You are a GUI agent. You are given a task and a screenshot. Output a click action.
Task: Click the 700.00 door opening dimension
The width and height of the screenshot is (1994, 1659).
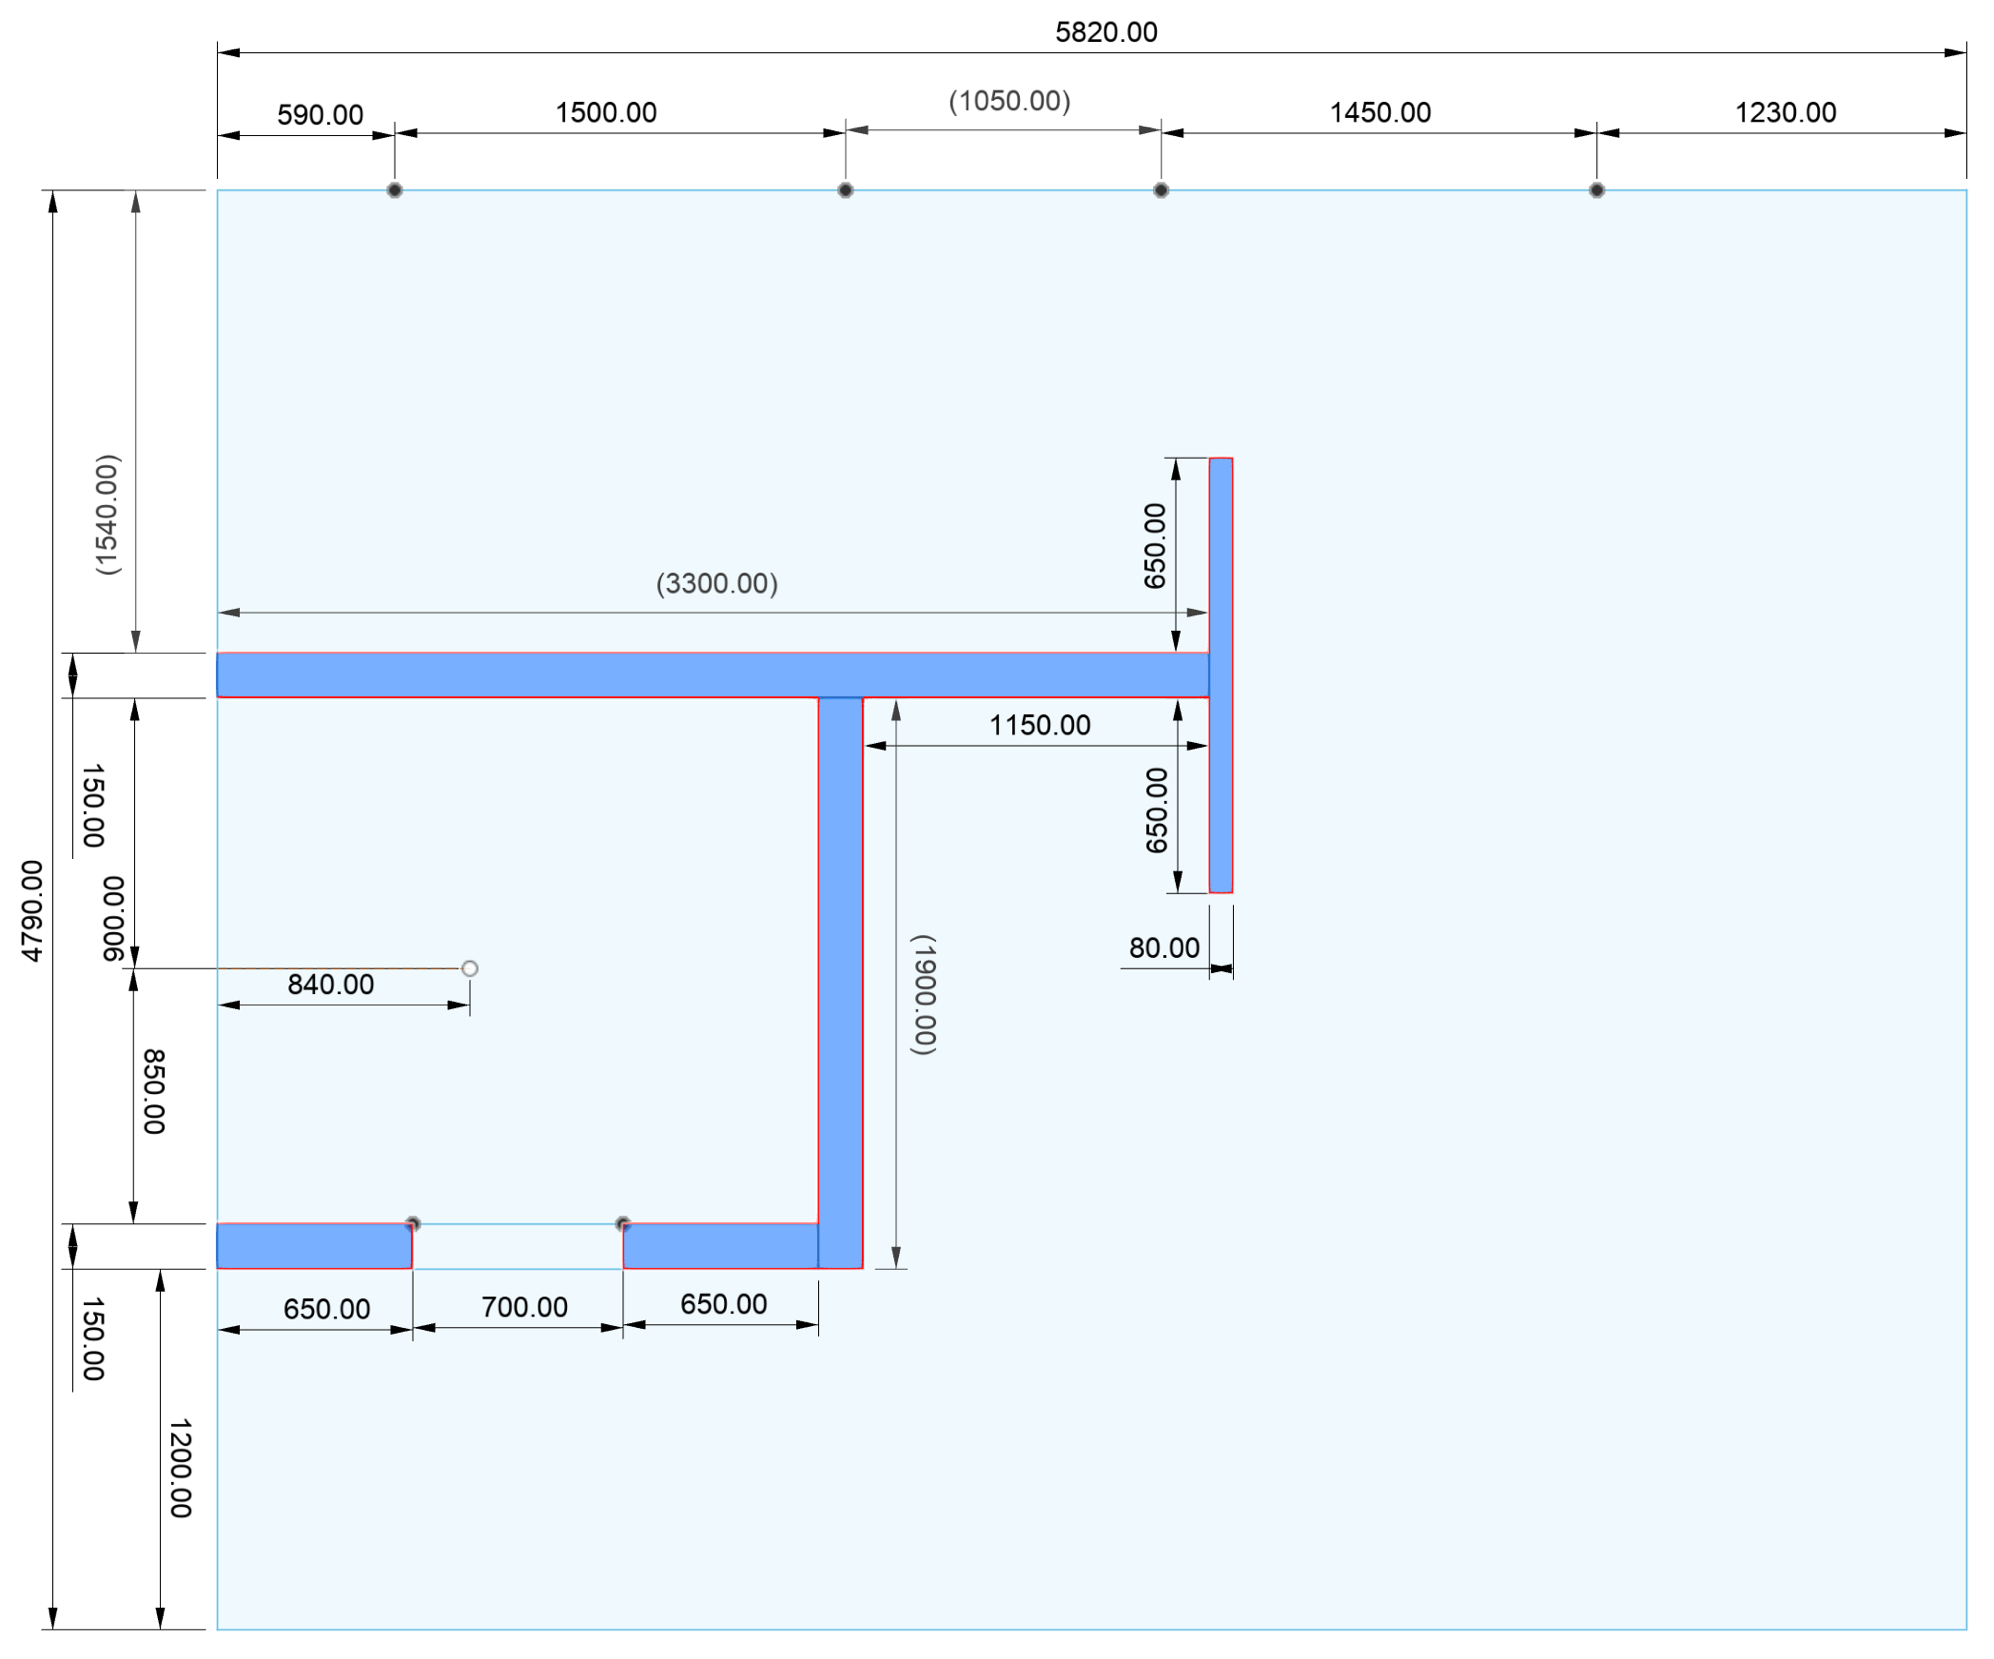[x=524, y=1306]
